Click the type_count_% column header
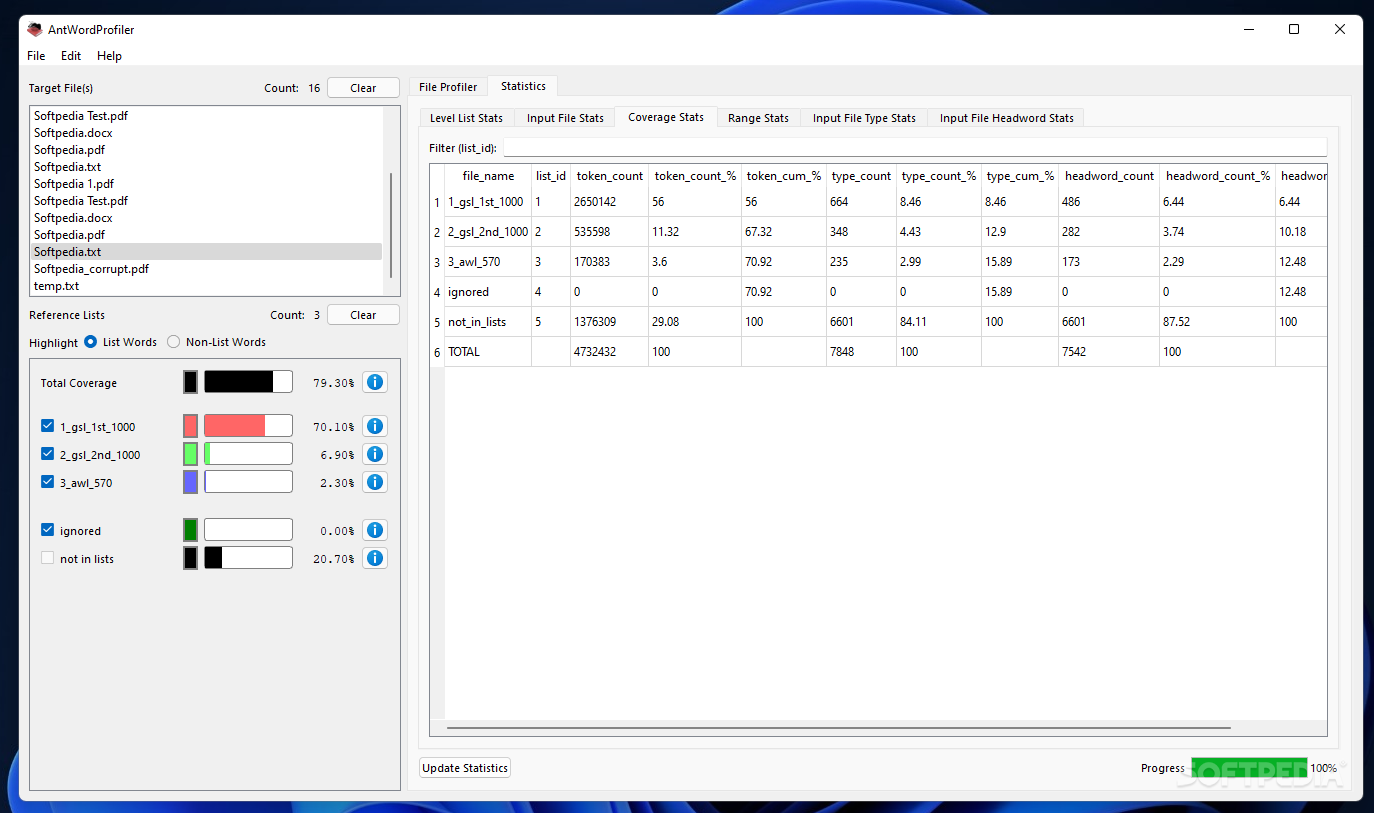 [939, 176]
